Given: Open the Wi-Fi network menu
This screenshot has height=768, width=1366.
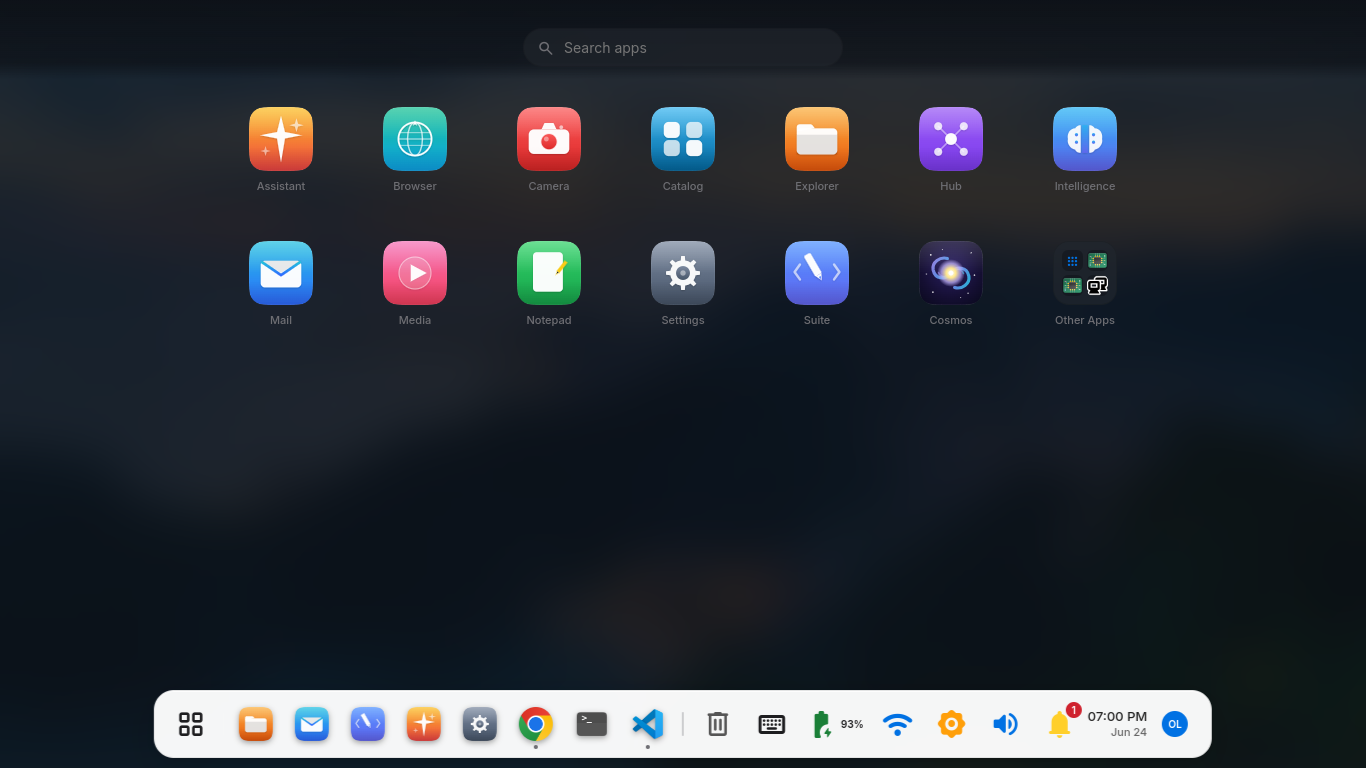Looking at the screenshot, I should 898,724.
